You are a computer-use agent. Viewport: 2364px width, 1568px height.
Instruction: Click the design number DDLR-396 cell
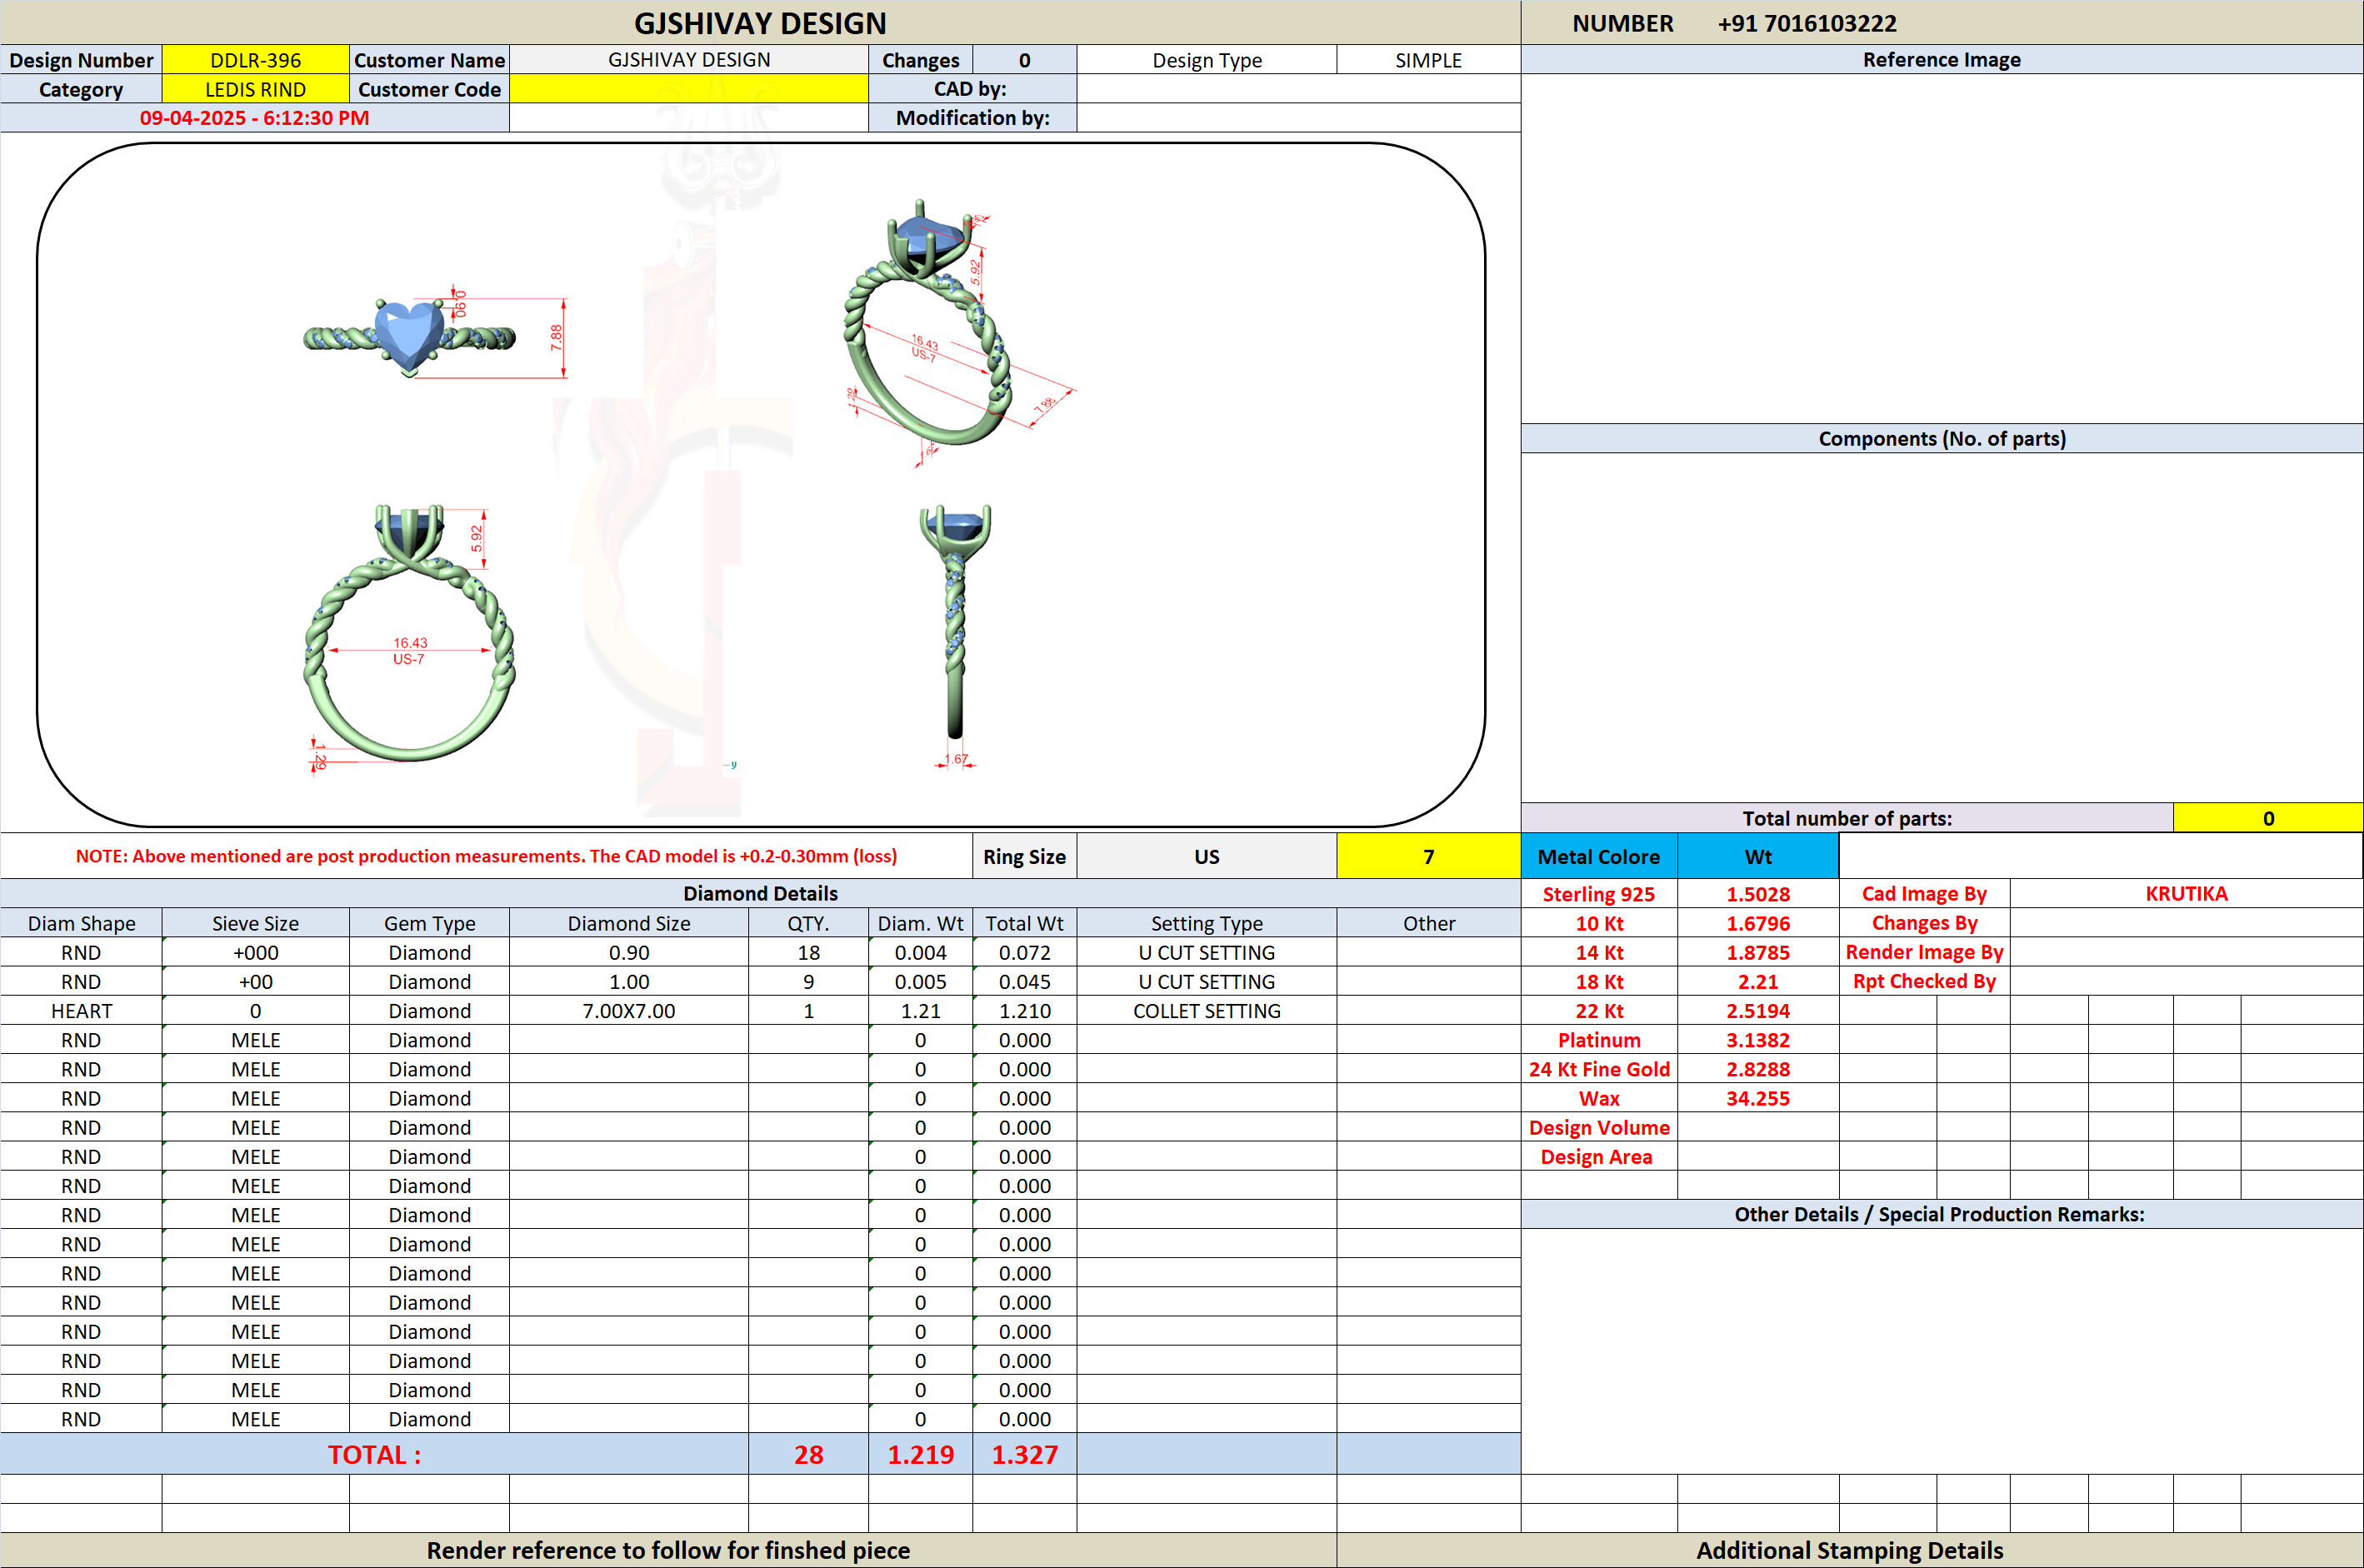click(x=255, y=60)
